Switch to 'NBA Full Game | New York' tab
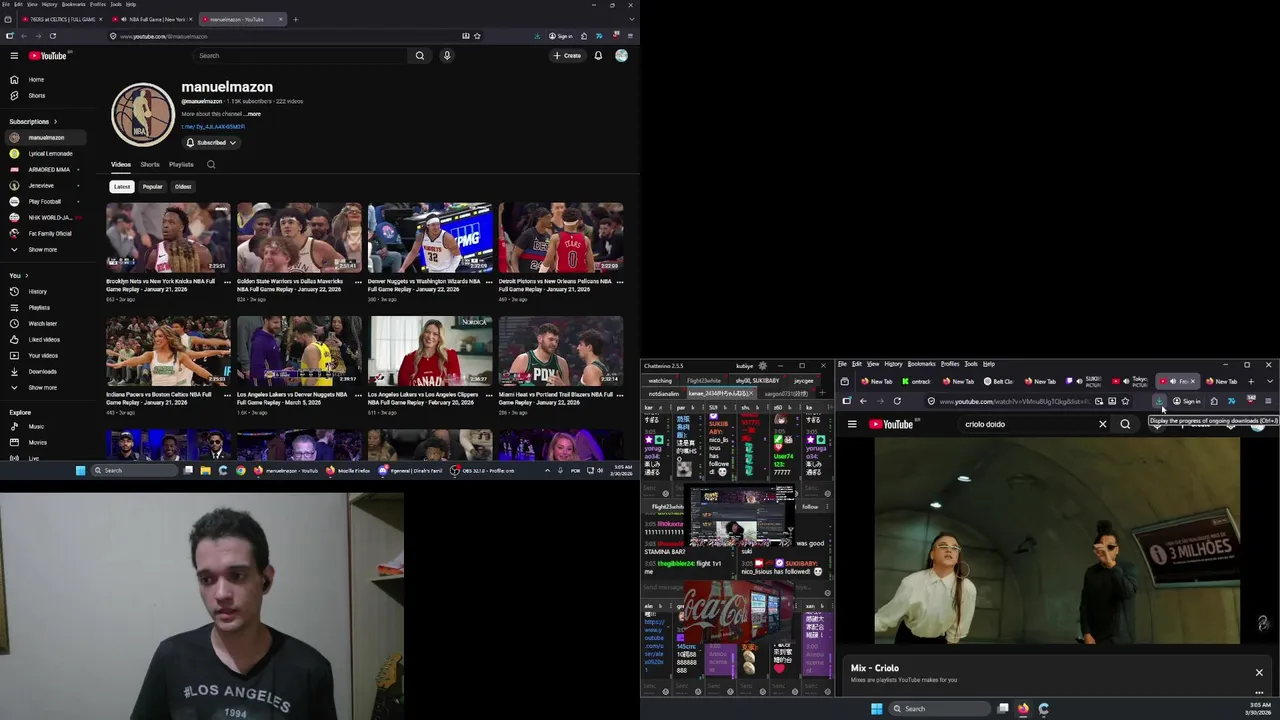This screenshot has width=1280, height=720. [152, 19]
